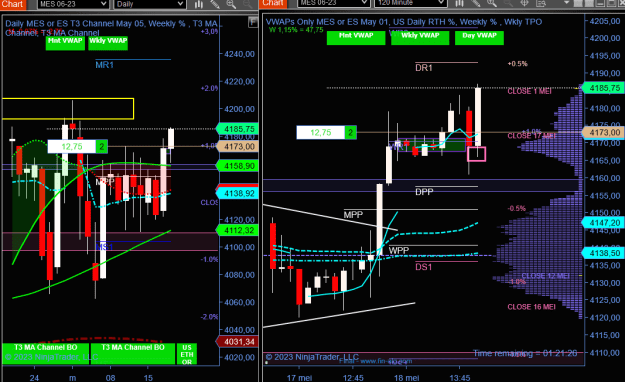Click the MPP label on the 120 Minute chart
625x382 pixels.
[x=353, y=215]
